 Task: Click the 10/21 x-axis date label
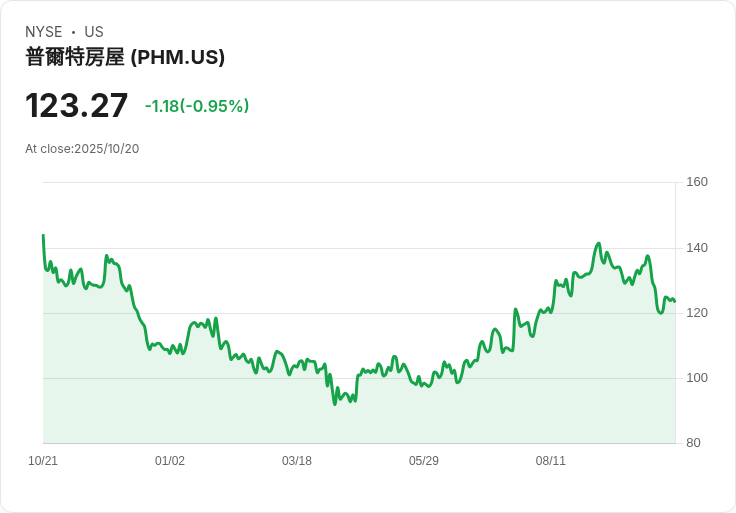click(43, 461)
